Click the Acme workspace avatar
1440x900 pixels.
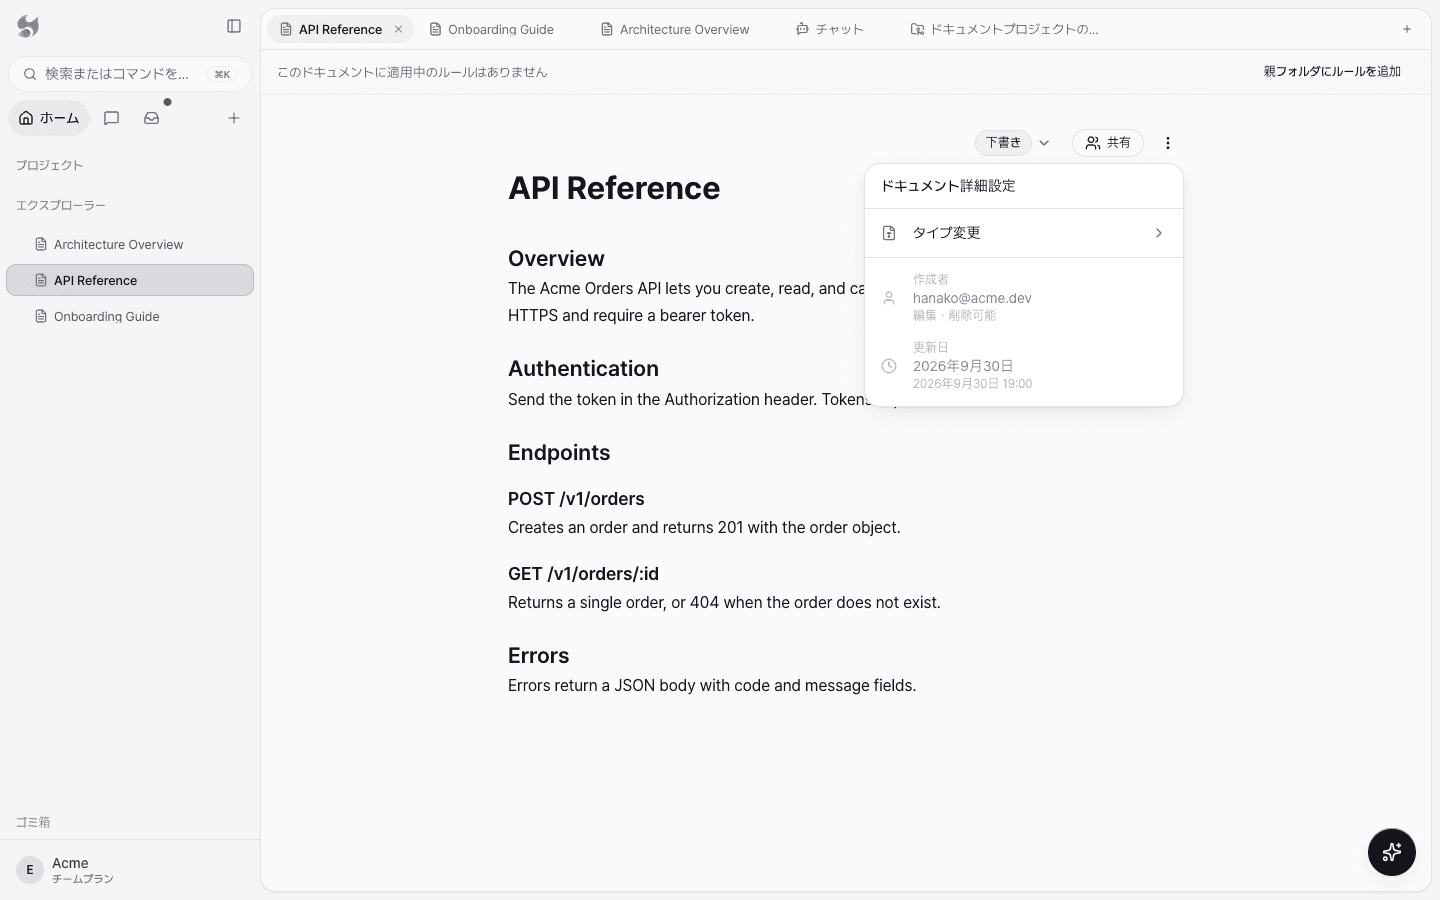pyautogui.click(x=30, y=870)
